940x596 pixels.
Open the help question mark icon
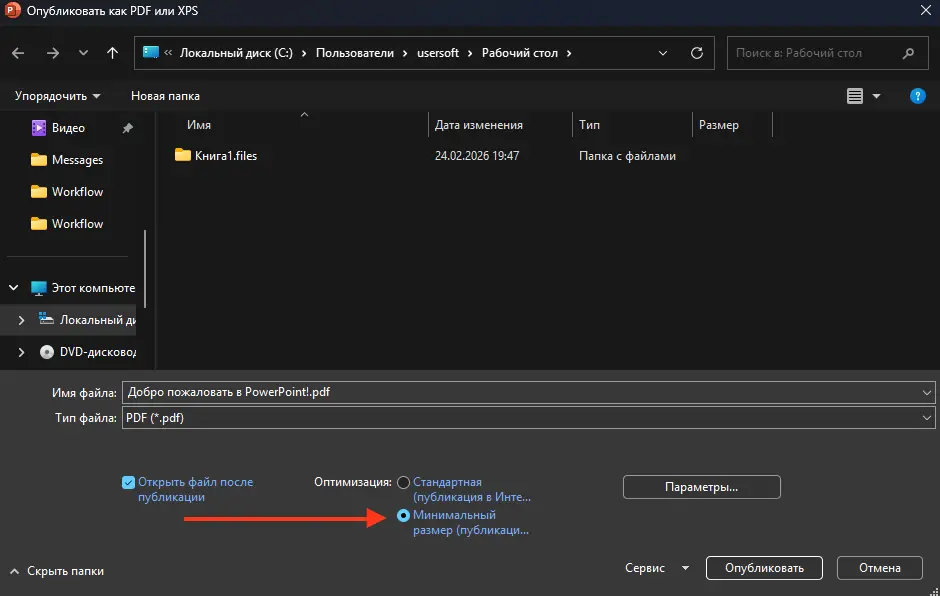917,96
